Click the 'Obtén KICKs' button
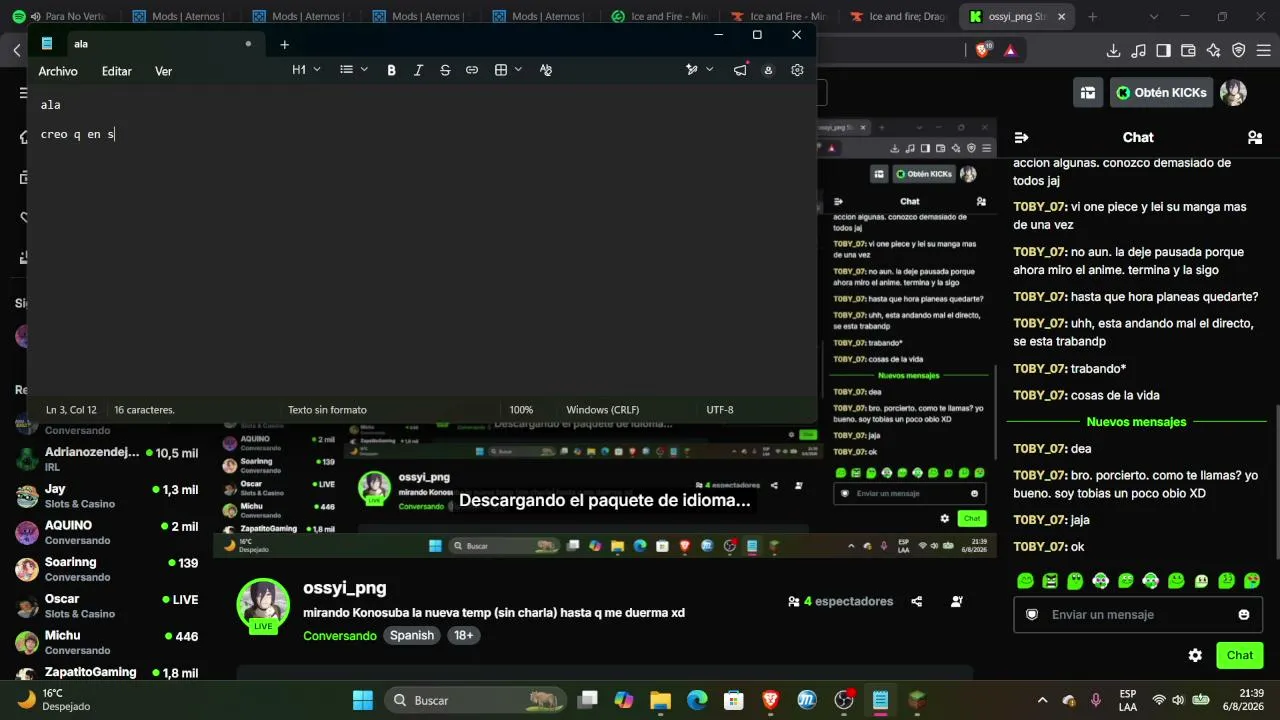 pos(1161,92)
